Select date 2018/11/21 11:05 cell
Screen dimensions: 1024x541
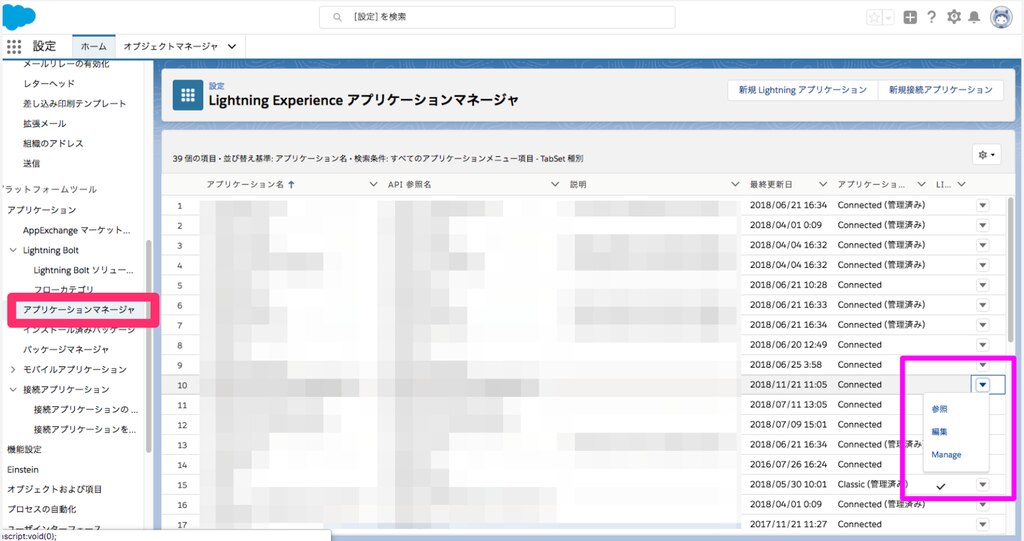788,385
